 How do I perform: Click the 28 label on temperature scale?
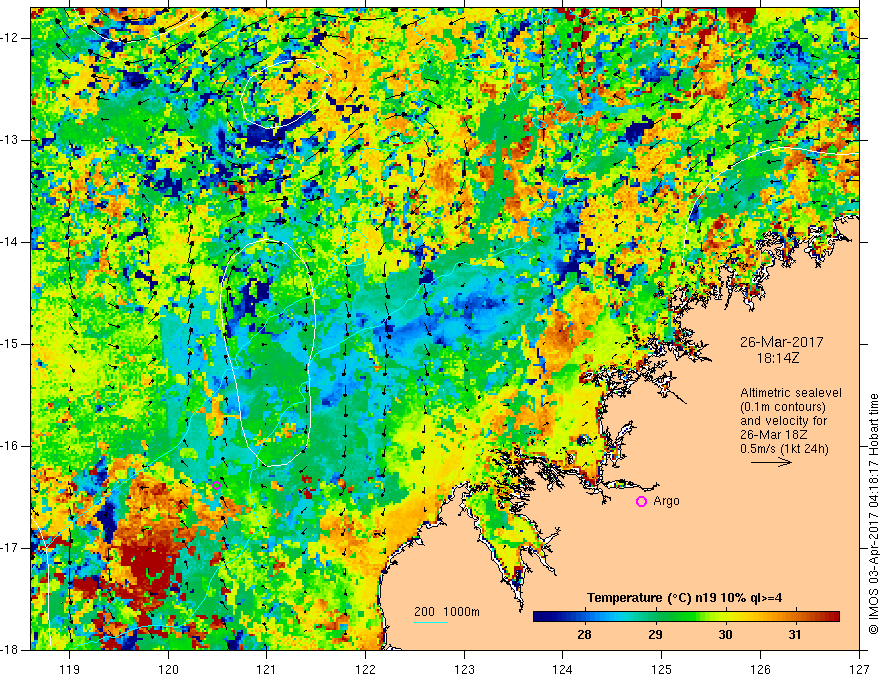pyautogui.click(x=584, y=635)
